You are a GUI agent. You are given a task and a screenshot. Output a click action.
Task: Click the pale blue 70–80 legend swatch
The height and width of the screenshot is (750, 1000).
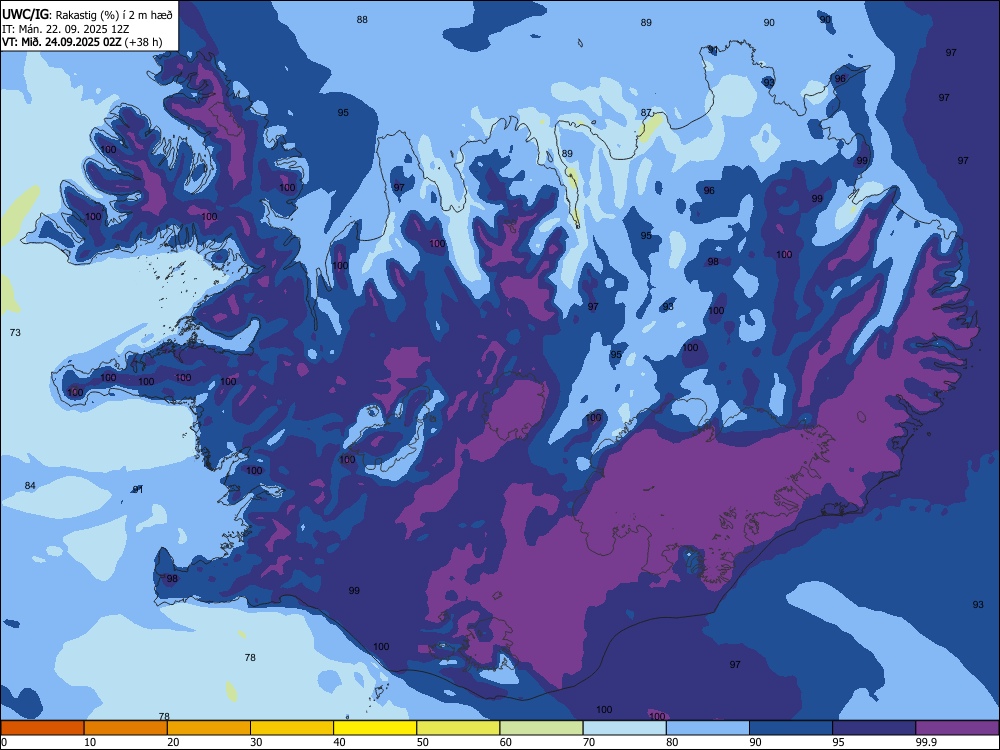click(x=624, y=728)
